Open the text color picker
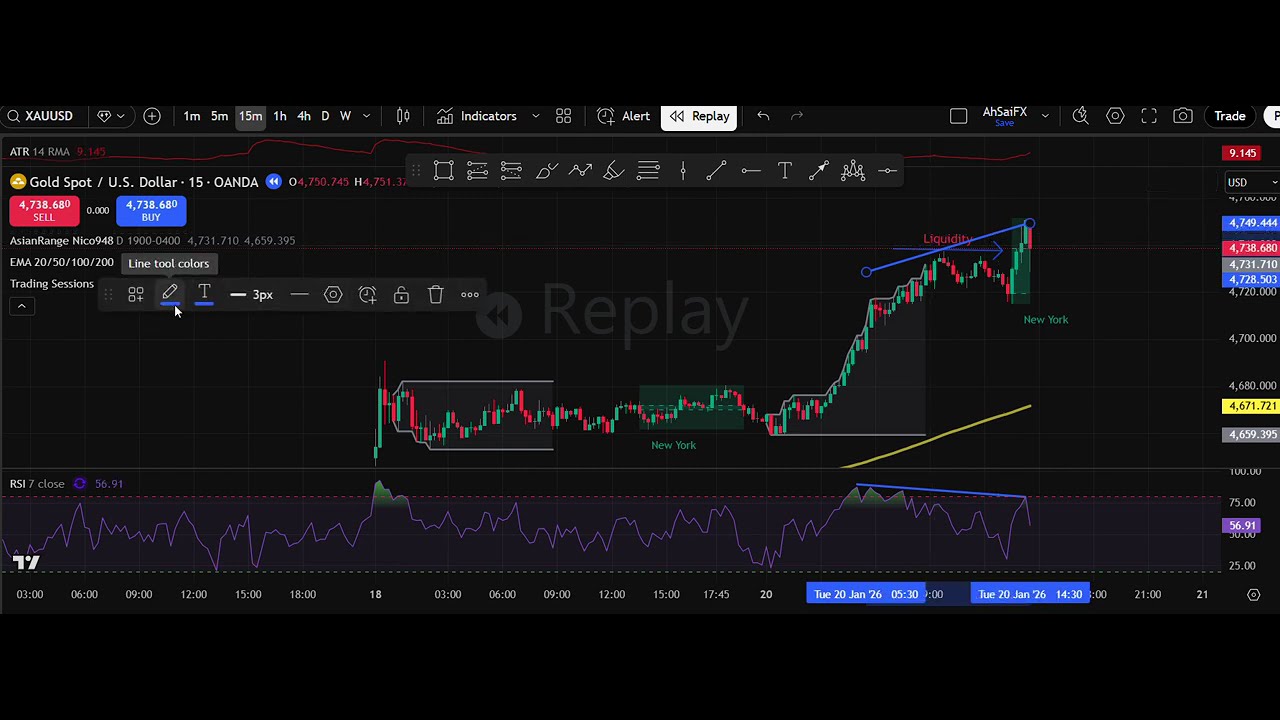Screen dimensions: 1280x720 (x=204, y=295)
